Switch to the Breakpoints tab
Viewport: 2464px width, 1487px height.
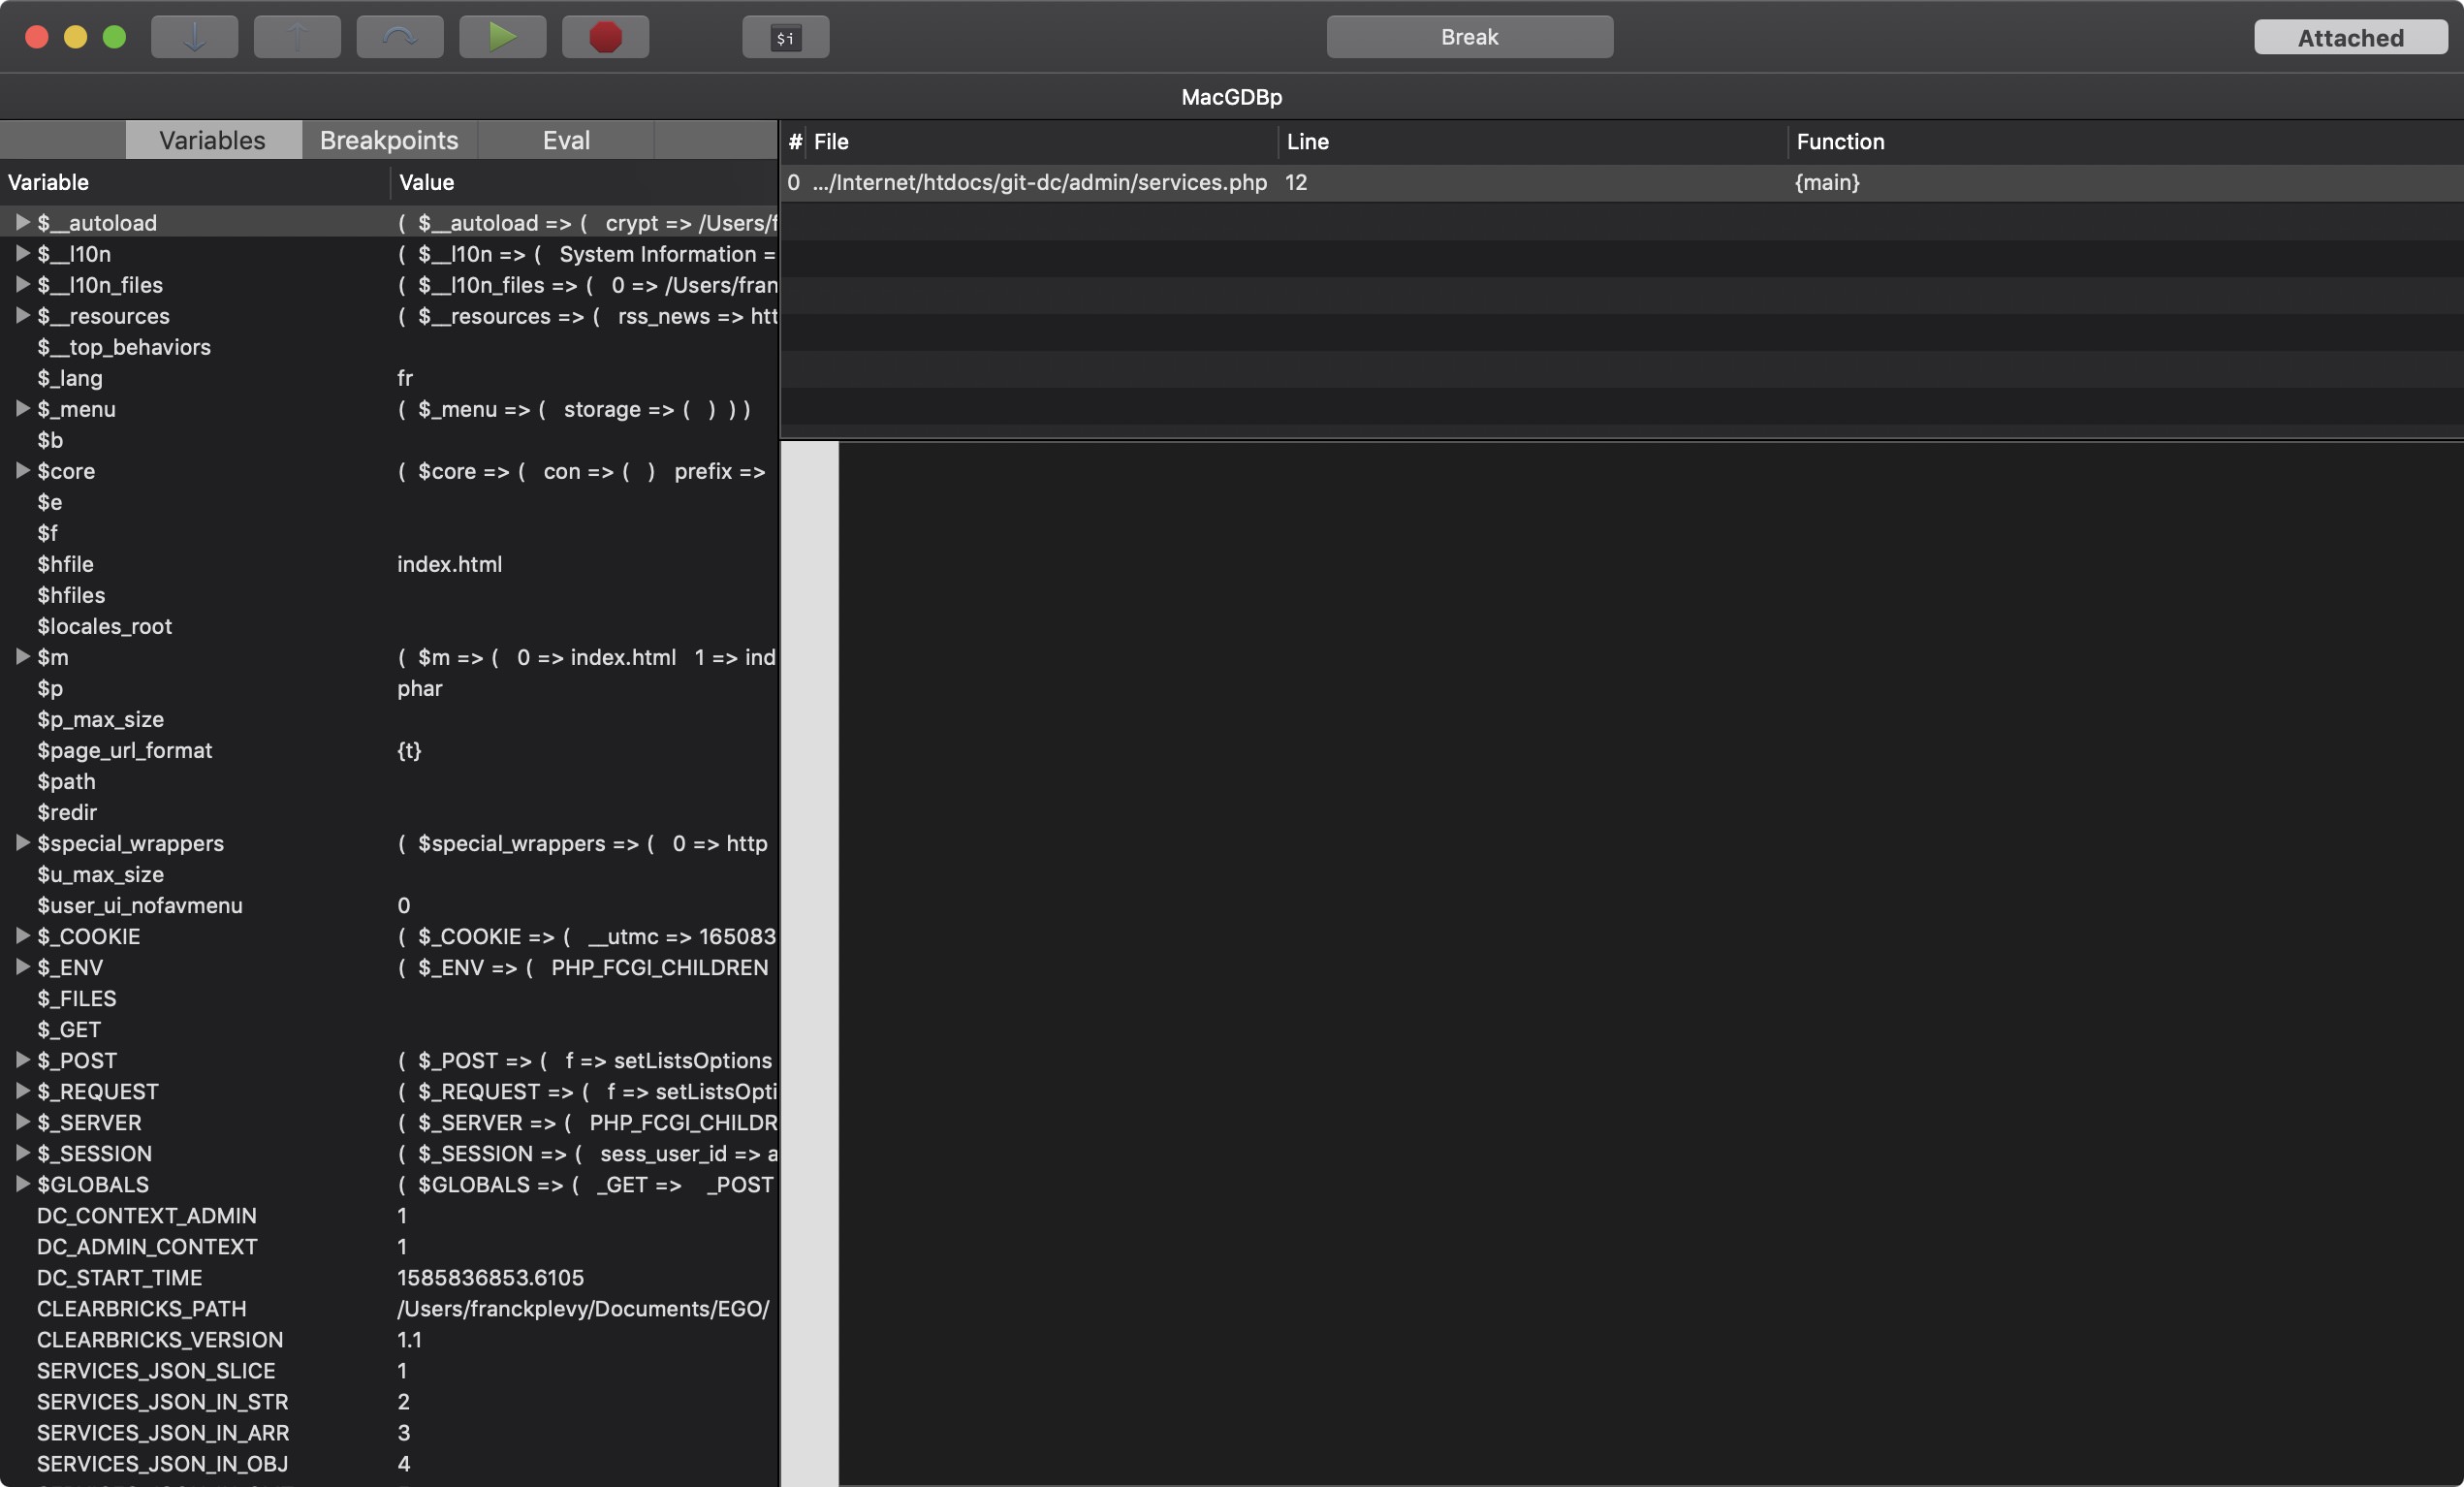(x=389, y=140)
